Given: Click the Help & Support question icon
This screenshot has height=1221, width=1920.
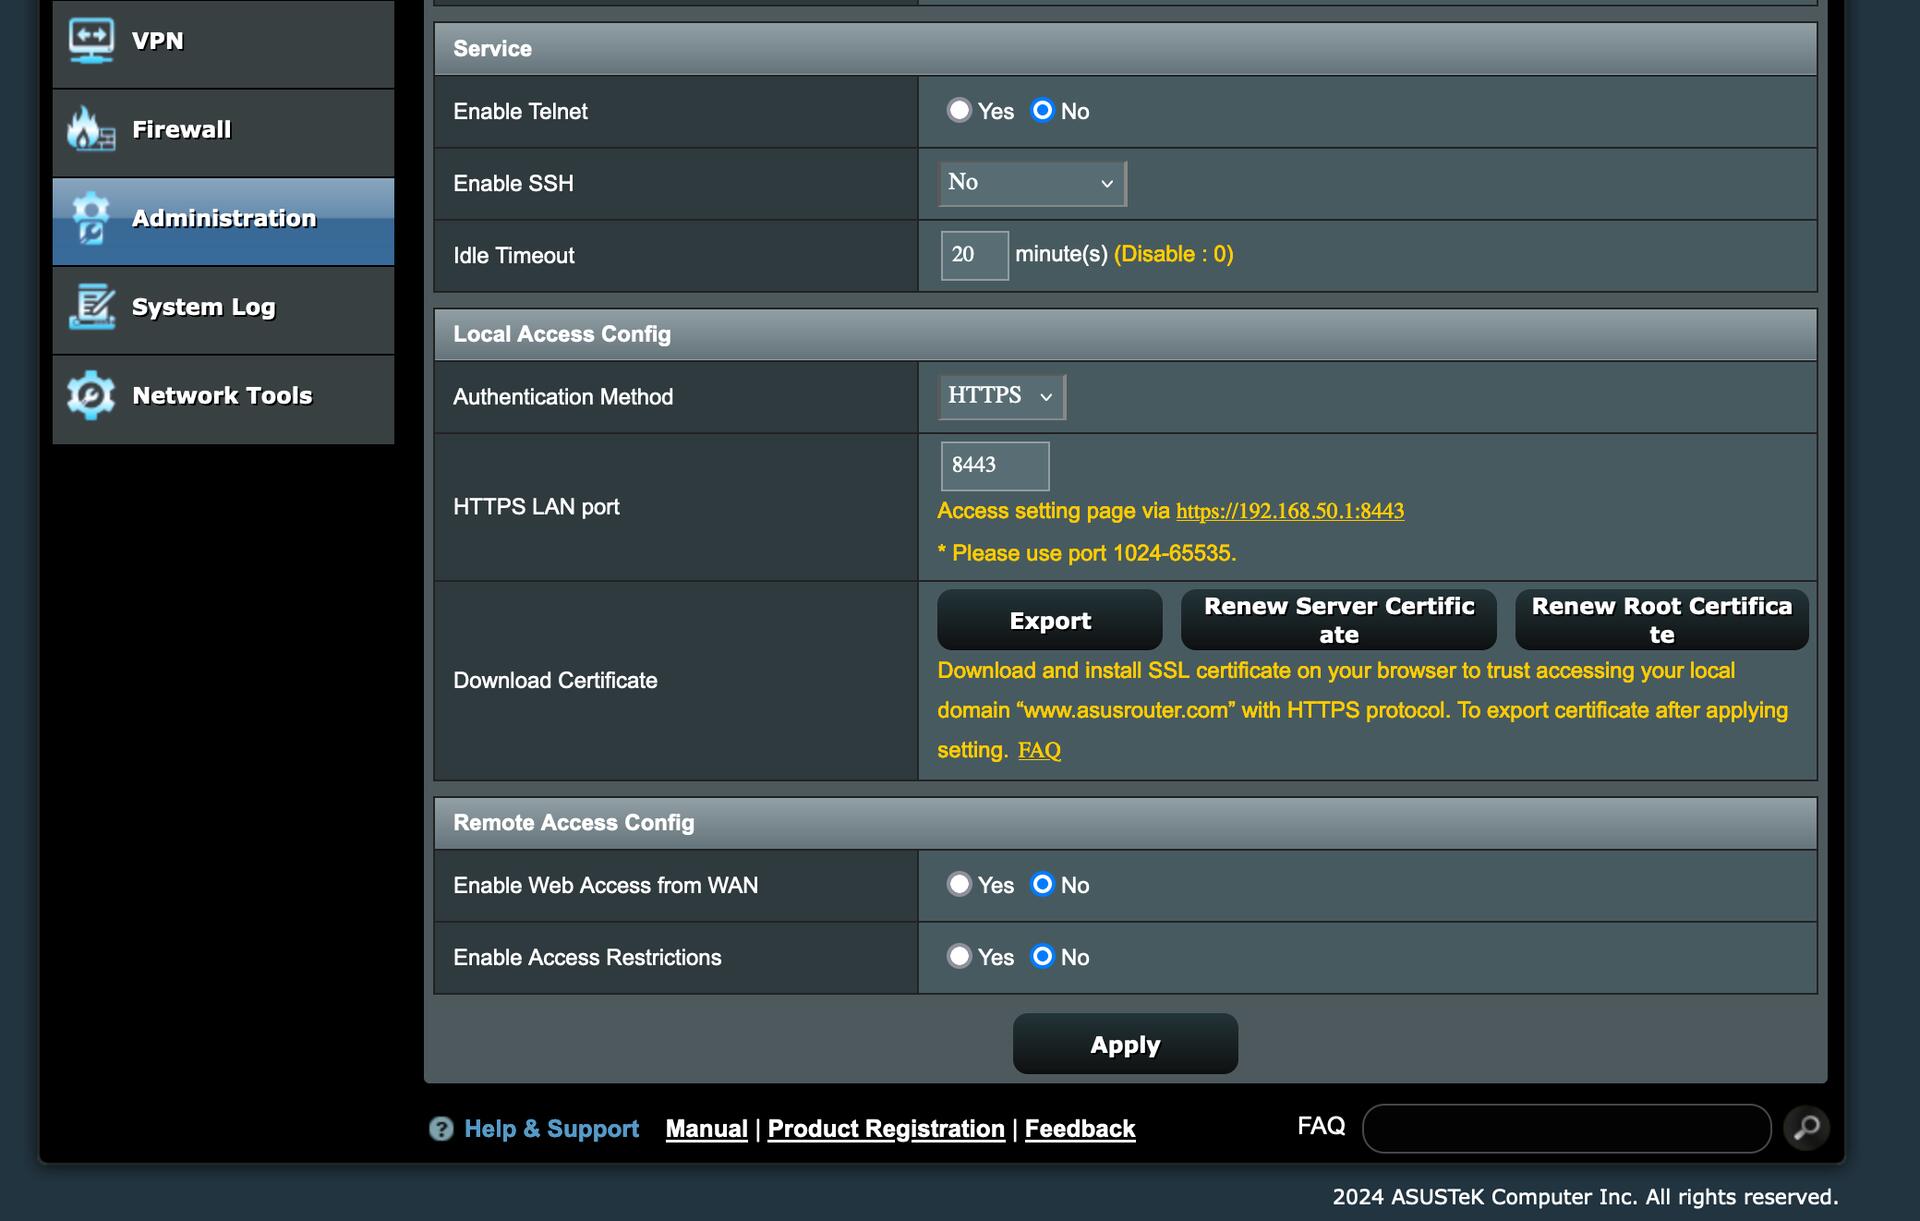Looking at the screenshot, I should (441, 1129).
